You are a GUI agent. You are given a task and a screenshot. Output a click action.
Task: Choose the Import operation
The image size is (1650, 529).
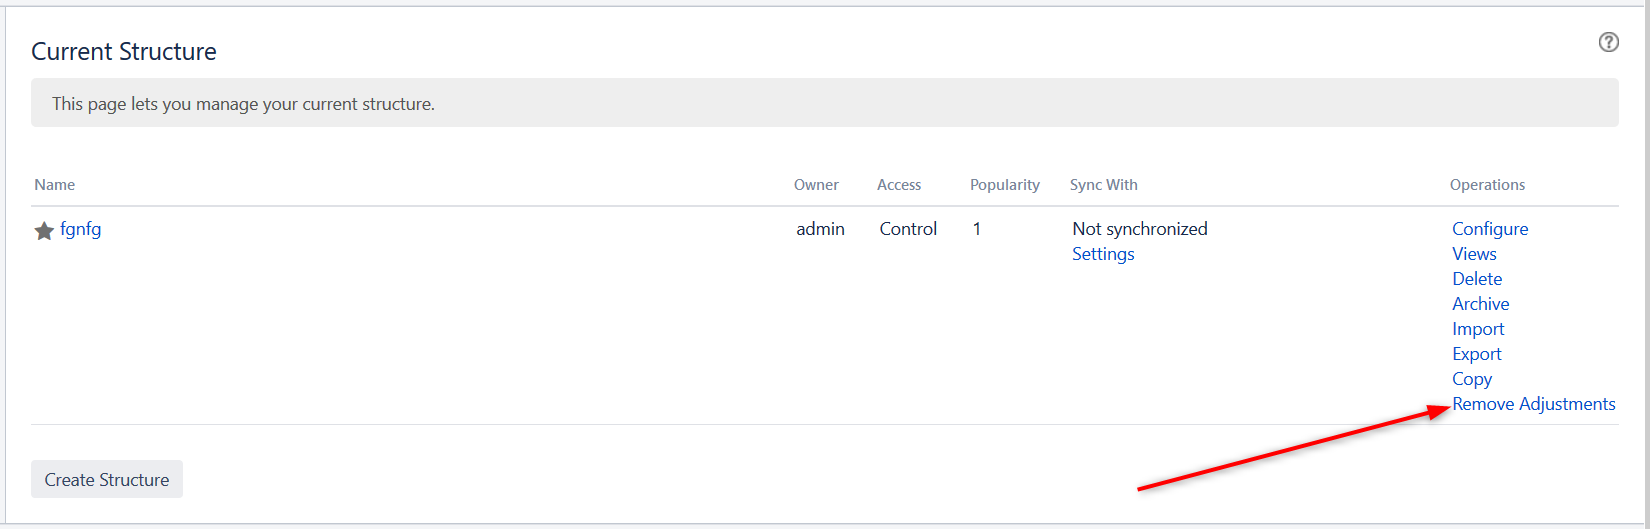tap(1478, 329)
